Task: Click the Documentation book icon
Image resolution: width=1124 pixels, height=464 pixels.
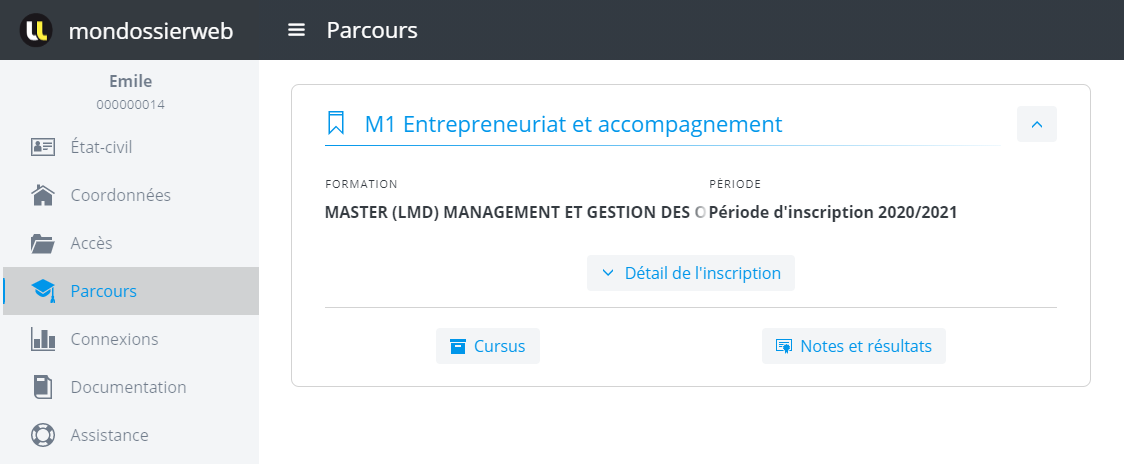Action: 43,387
